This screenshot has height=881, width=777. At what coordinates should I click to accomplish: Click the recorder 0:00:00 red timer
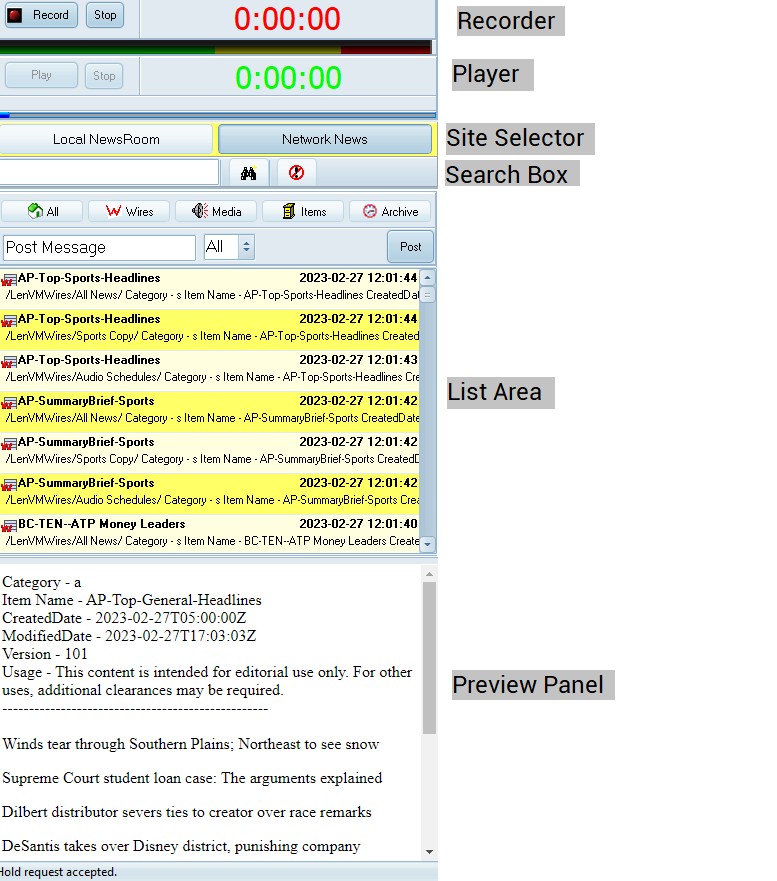(287, 19)
